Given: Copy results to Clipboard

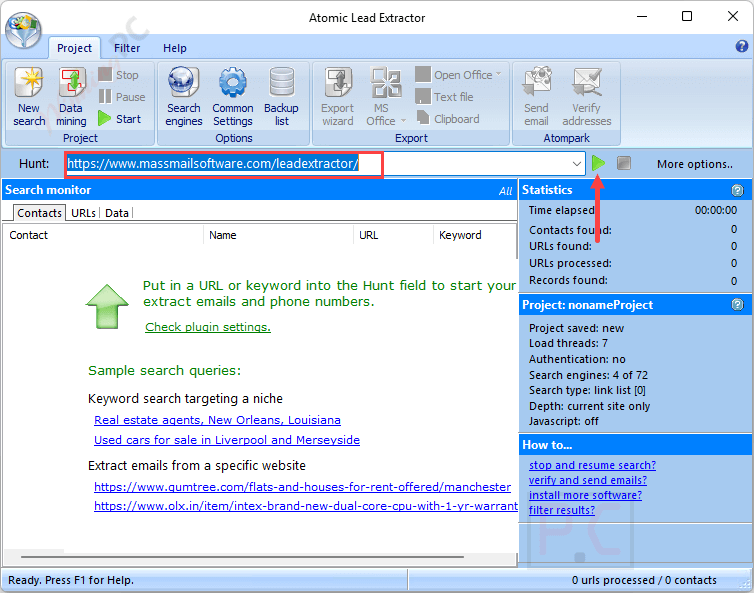Looking at the screenshot, I should coord(447,118).
